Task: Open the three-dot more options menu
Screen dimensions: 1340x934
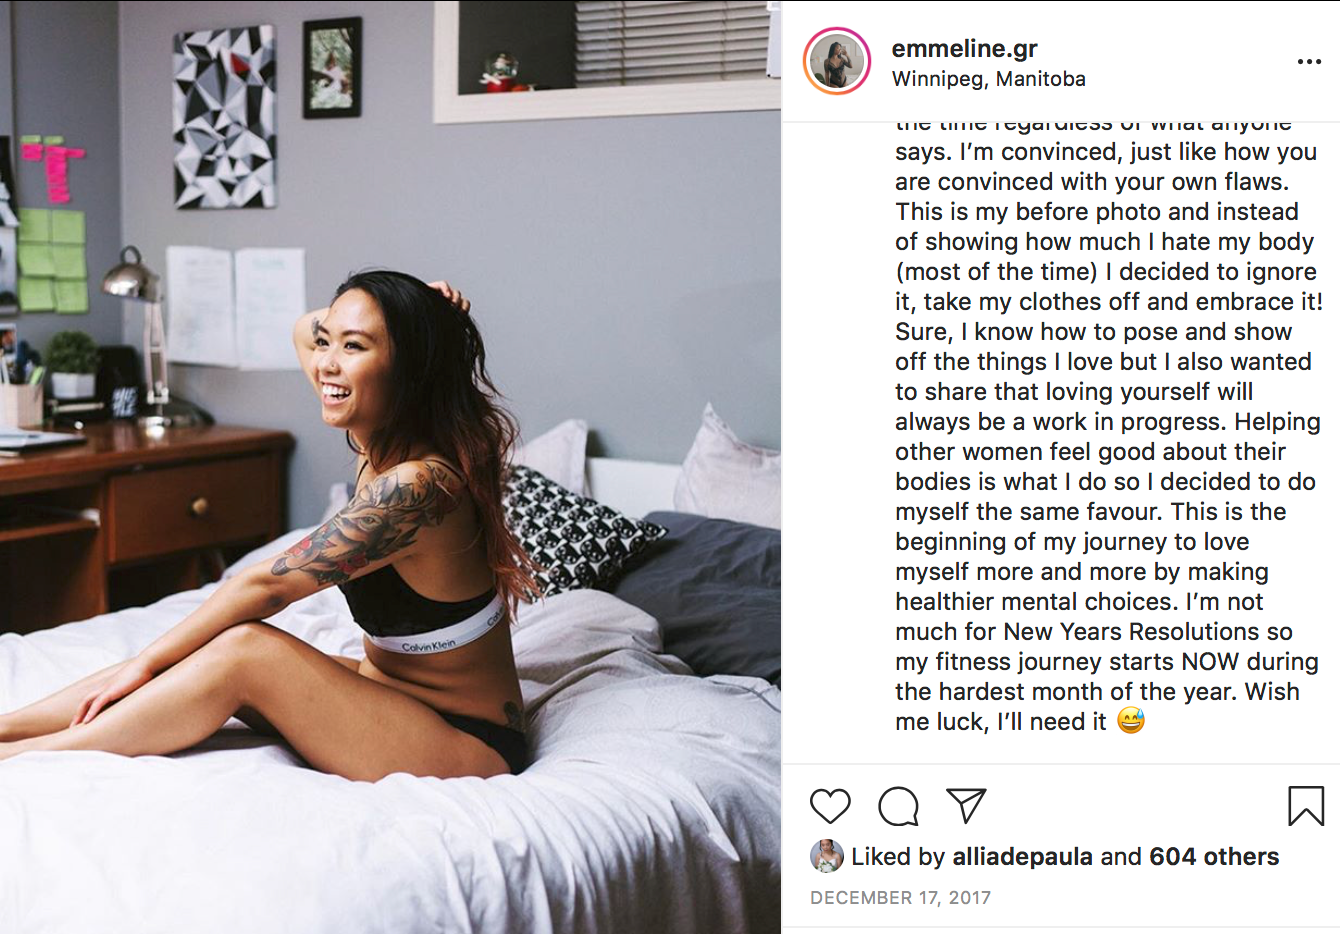Action: point(1309,62)
